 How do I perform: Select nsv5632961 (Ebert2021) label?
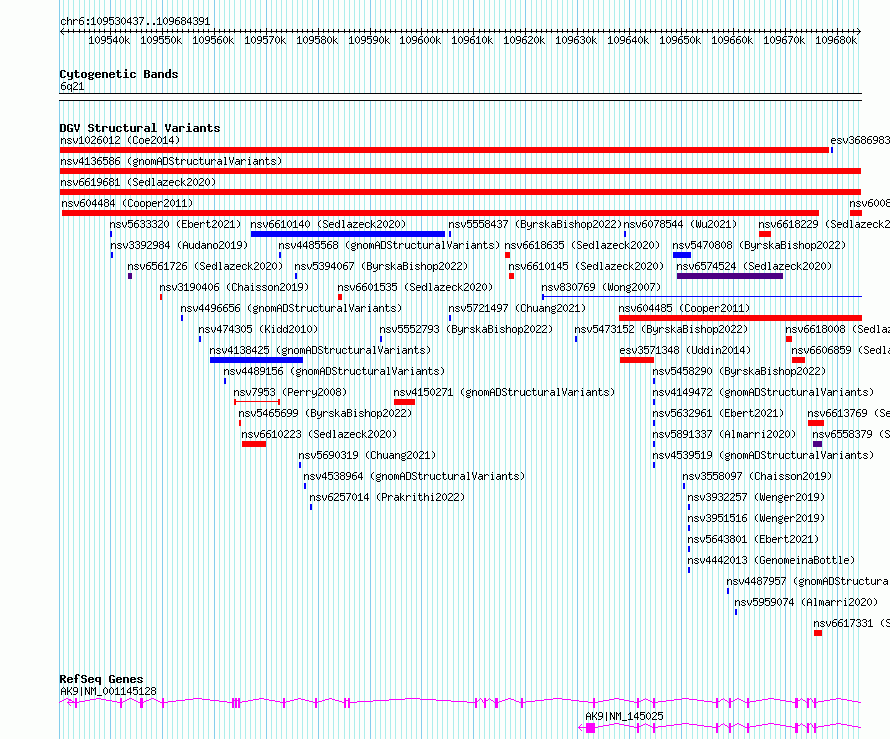click(x=718, y=413)
